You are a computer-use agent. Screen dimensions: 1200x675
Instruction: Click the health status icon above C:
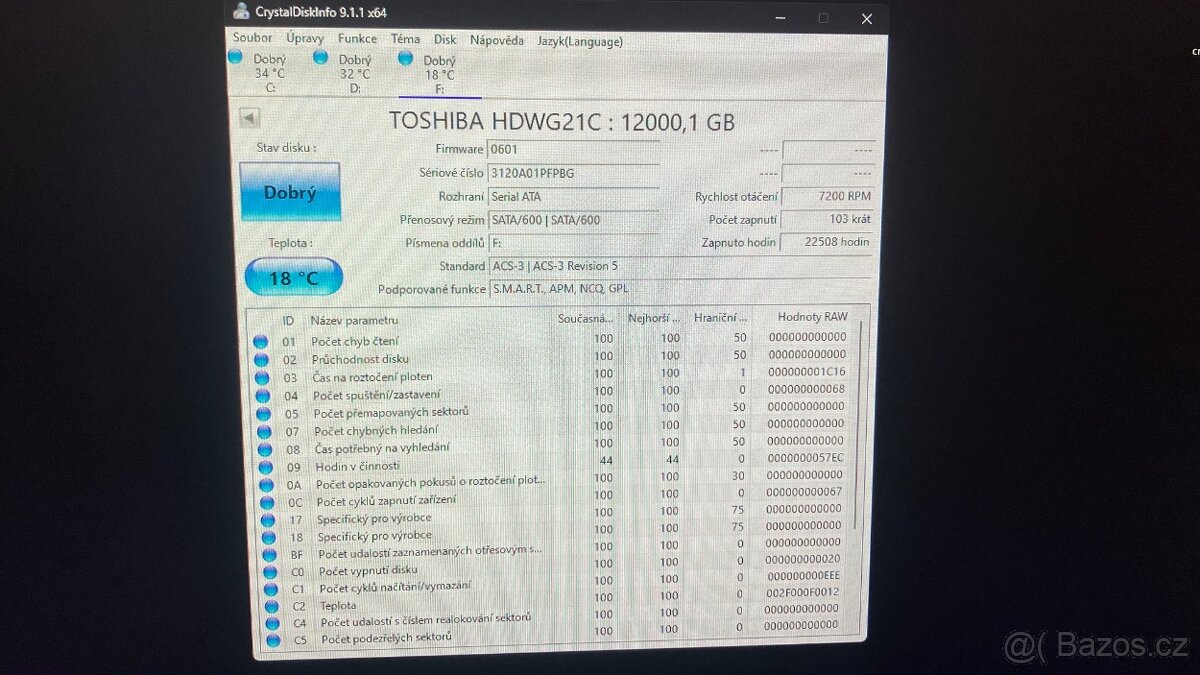(x=234, y=57)
